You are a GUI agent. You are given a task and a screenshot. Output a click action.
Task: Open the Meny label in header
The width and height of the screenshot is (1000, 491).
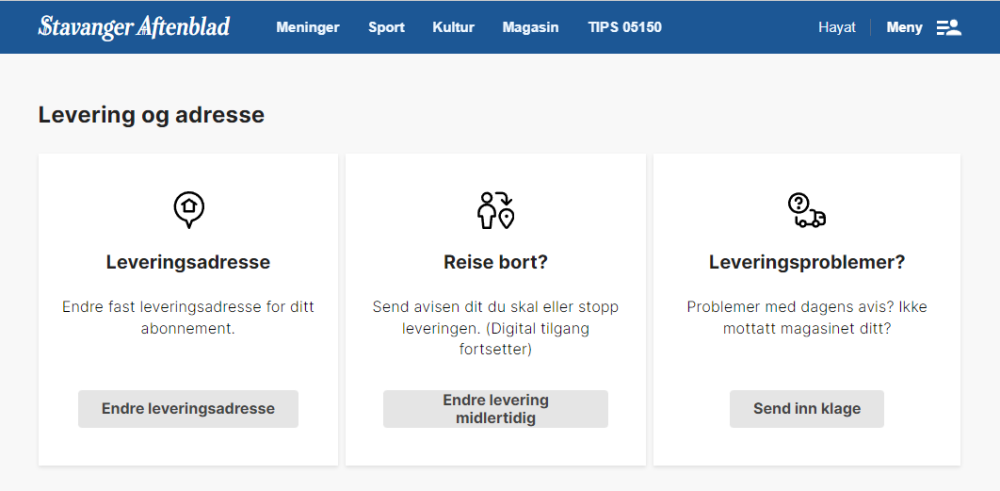click(x=904, y=28)
